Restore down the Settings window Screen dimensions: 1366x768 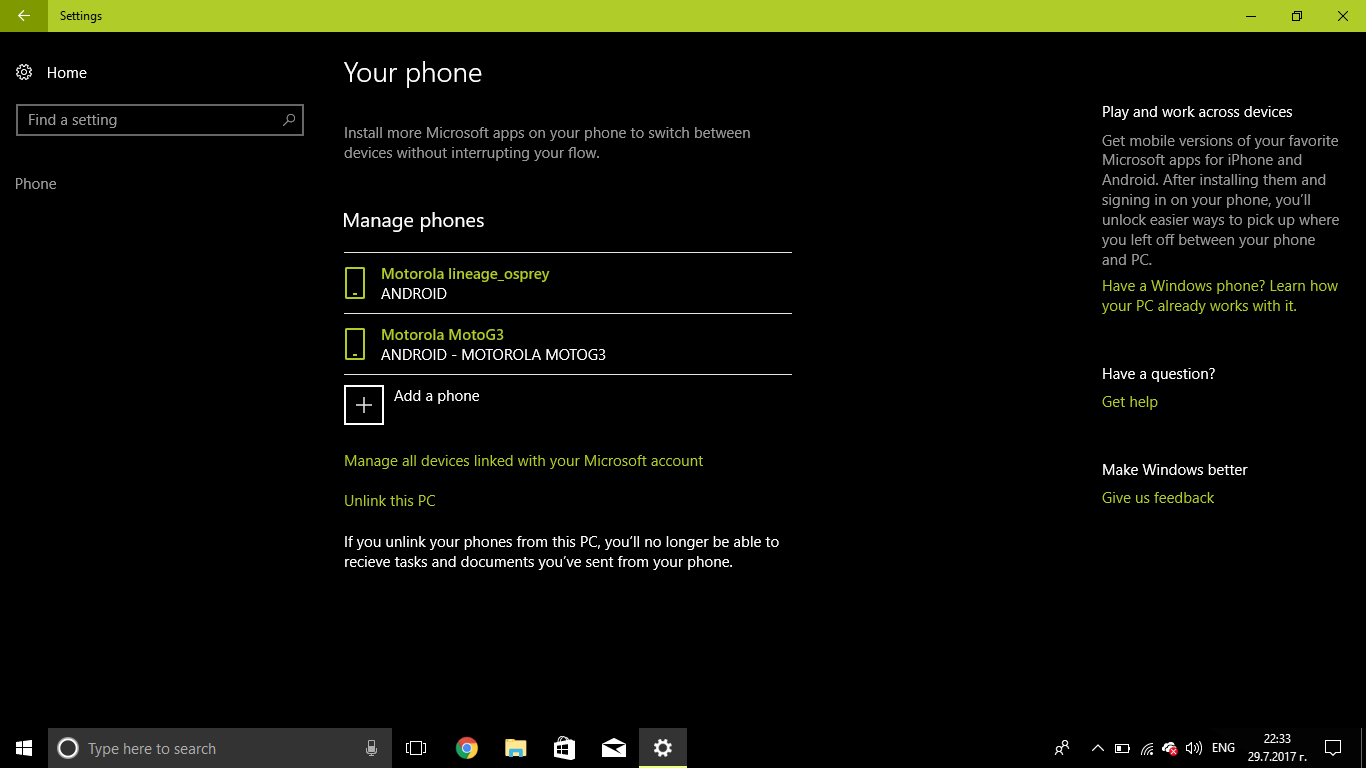point(1297,16)
